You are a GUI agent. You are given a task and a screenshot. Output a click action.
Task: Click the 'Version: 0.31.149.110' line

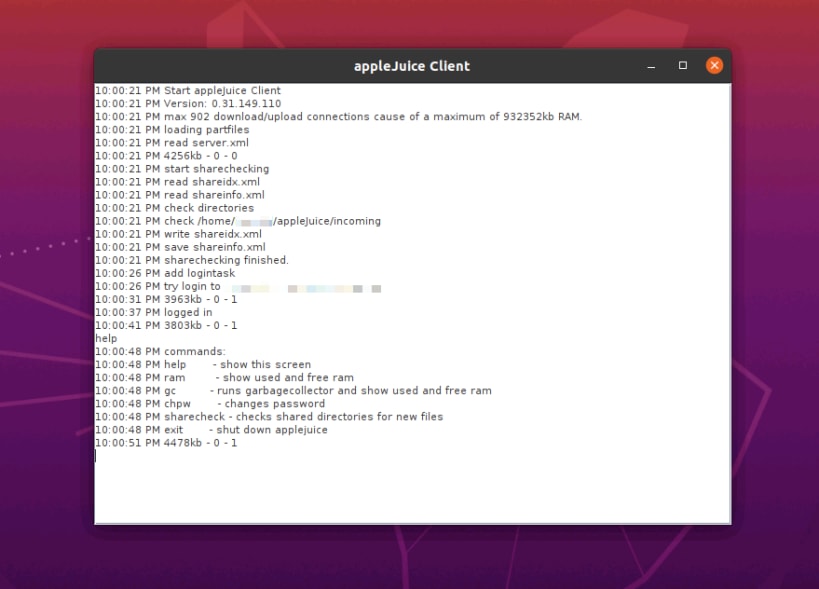click(188, 103)
